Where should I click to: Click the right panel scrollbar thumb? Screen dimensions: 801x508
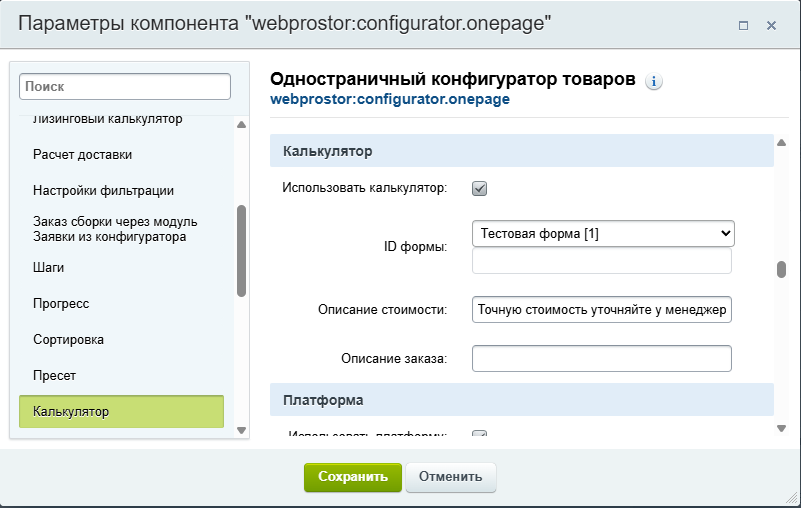point(781,269)
